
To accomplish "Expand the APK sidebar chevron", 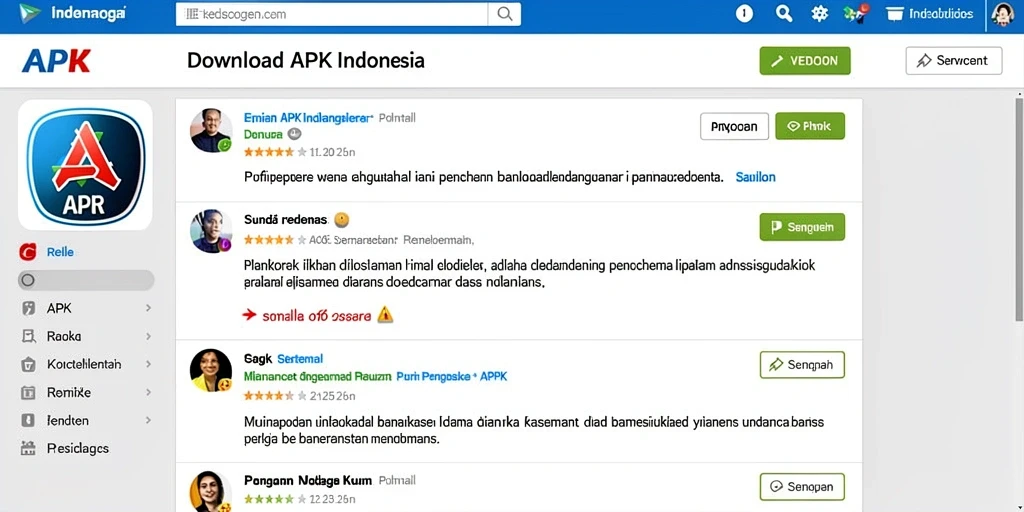I will pyautogui.click(x=148, y=308).
